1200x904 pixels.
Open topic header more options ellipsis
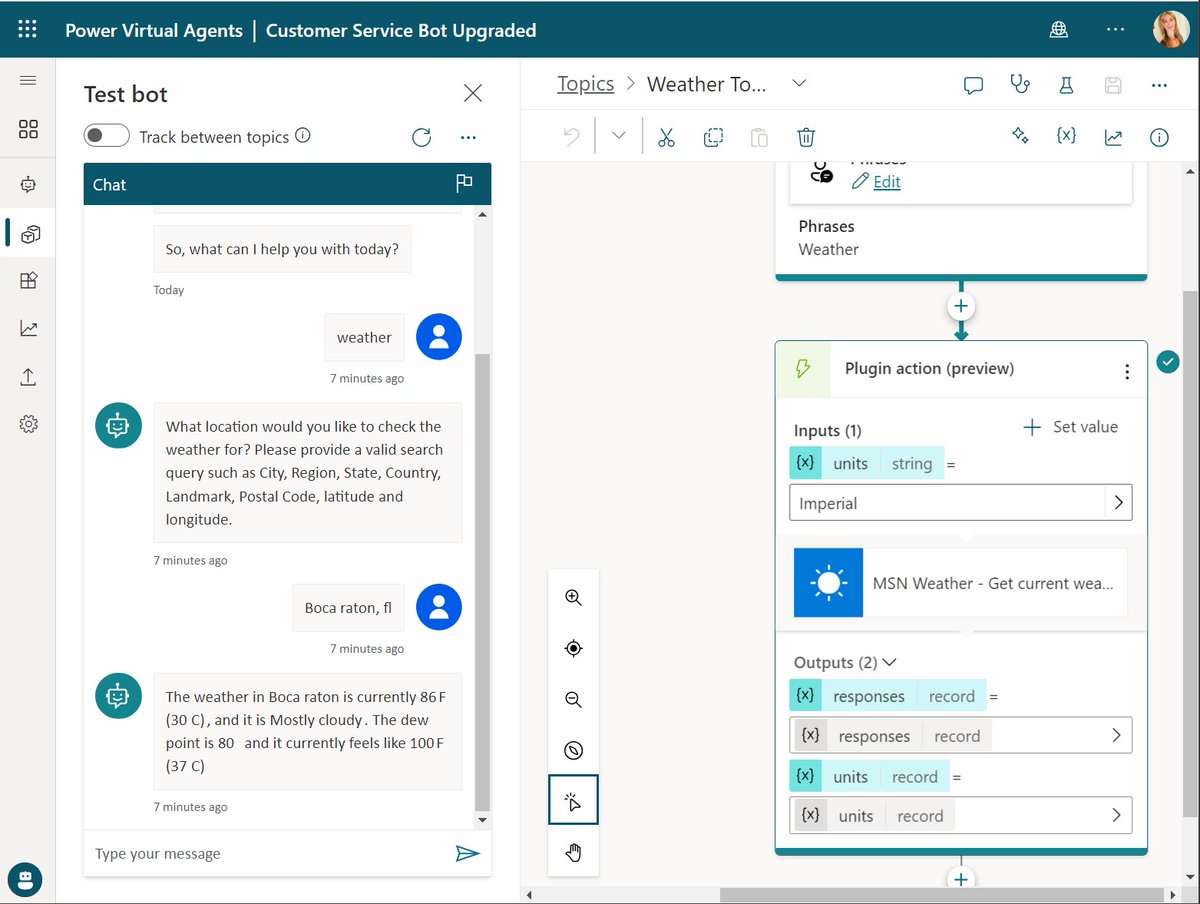tap(1159, 85)
